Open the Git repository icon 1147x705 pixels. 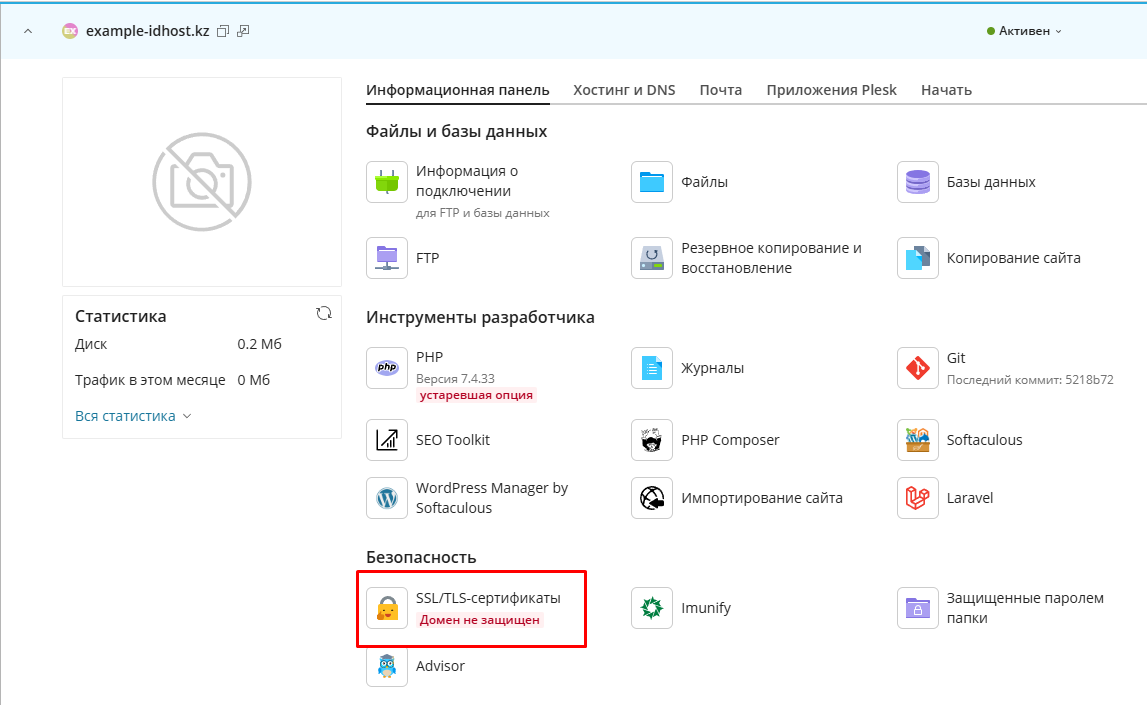click(918, 368)
